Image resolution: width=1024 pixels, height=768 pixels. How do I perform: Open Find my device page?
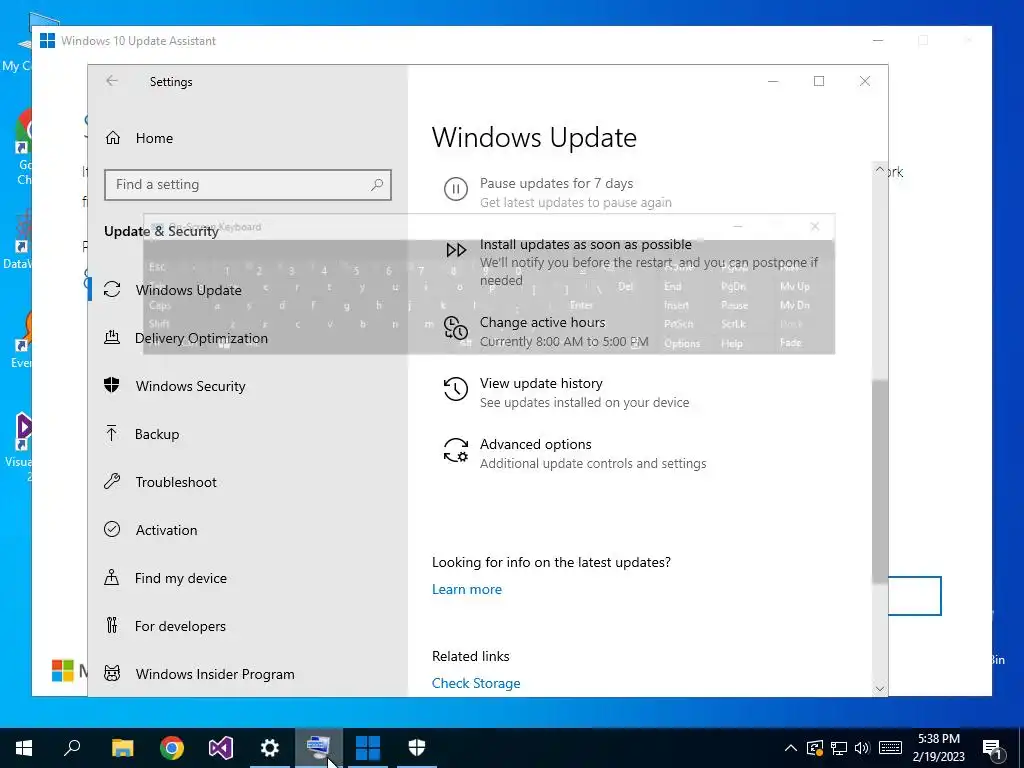(x=248, y=578)
